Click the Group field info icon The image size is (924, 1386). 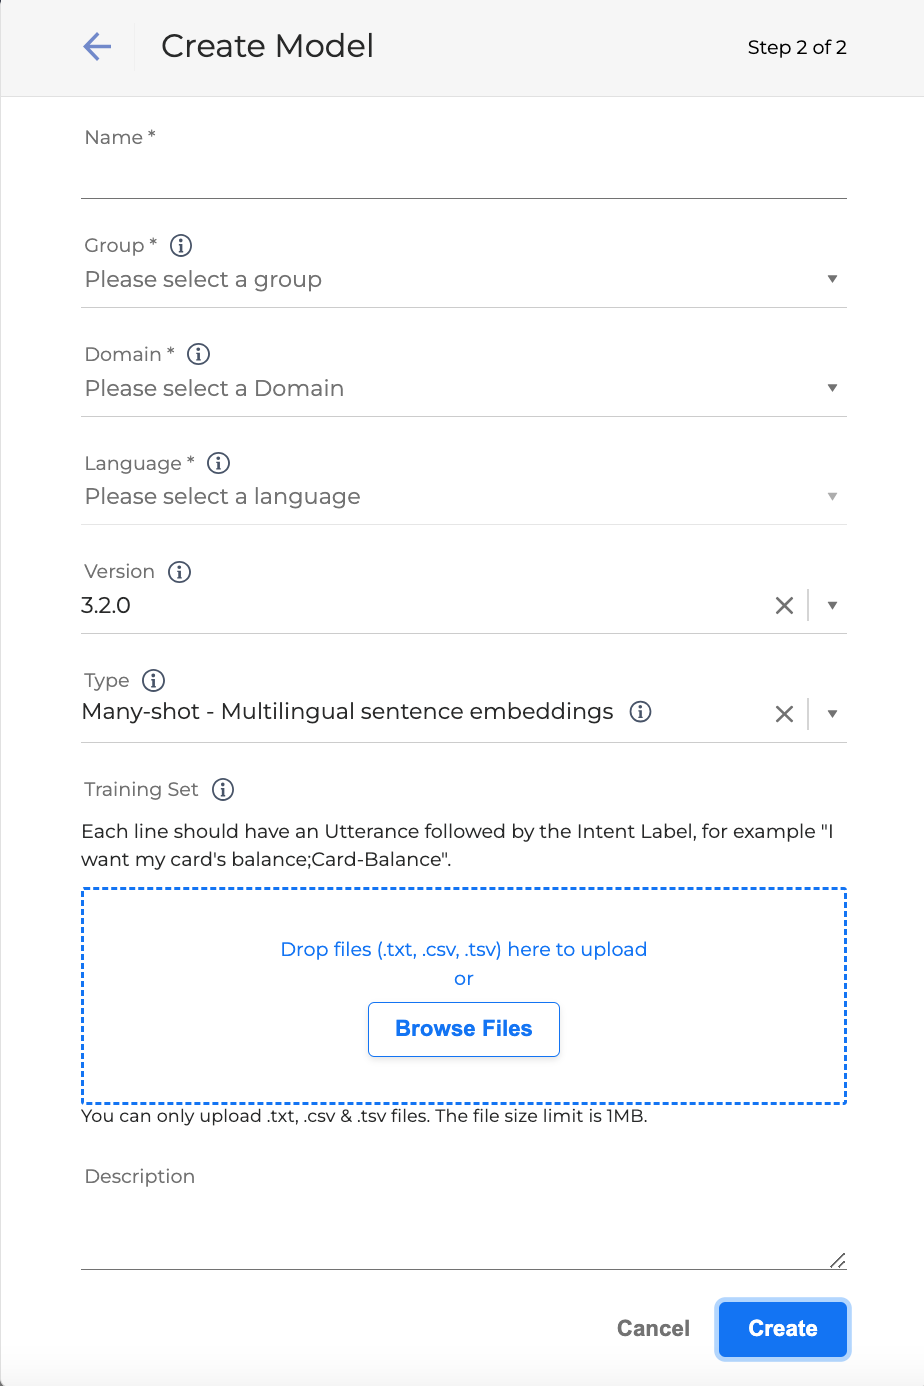click(180, 245)
